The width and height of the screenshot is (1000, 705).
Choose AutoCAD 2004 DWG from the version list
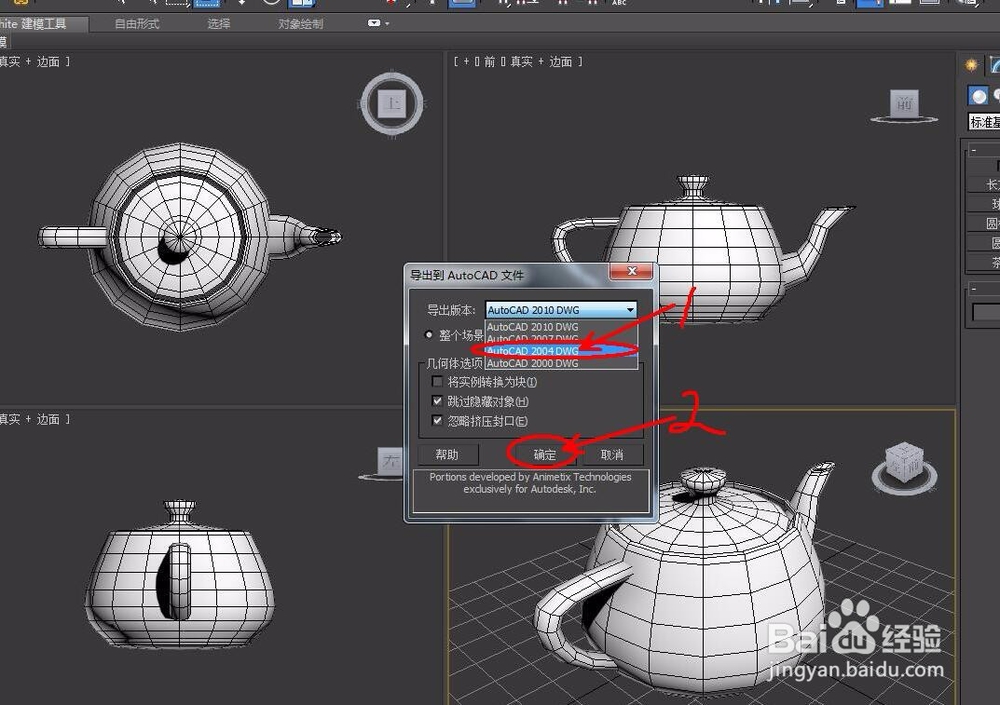561,350
